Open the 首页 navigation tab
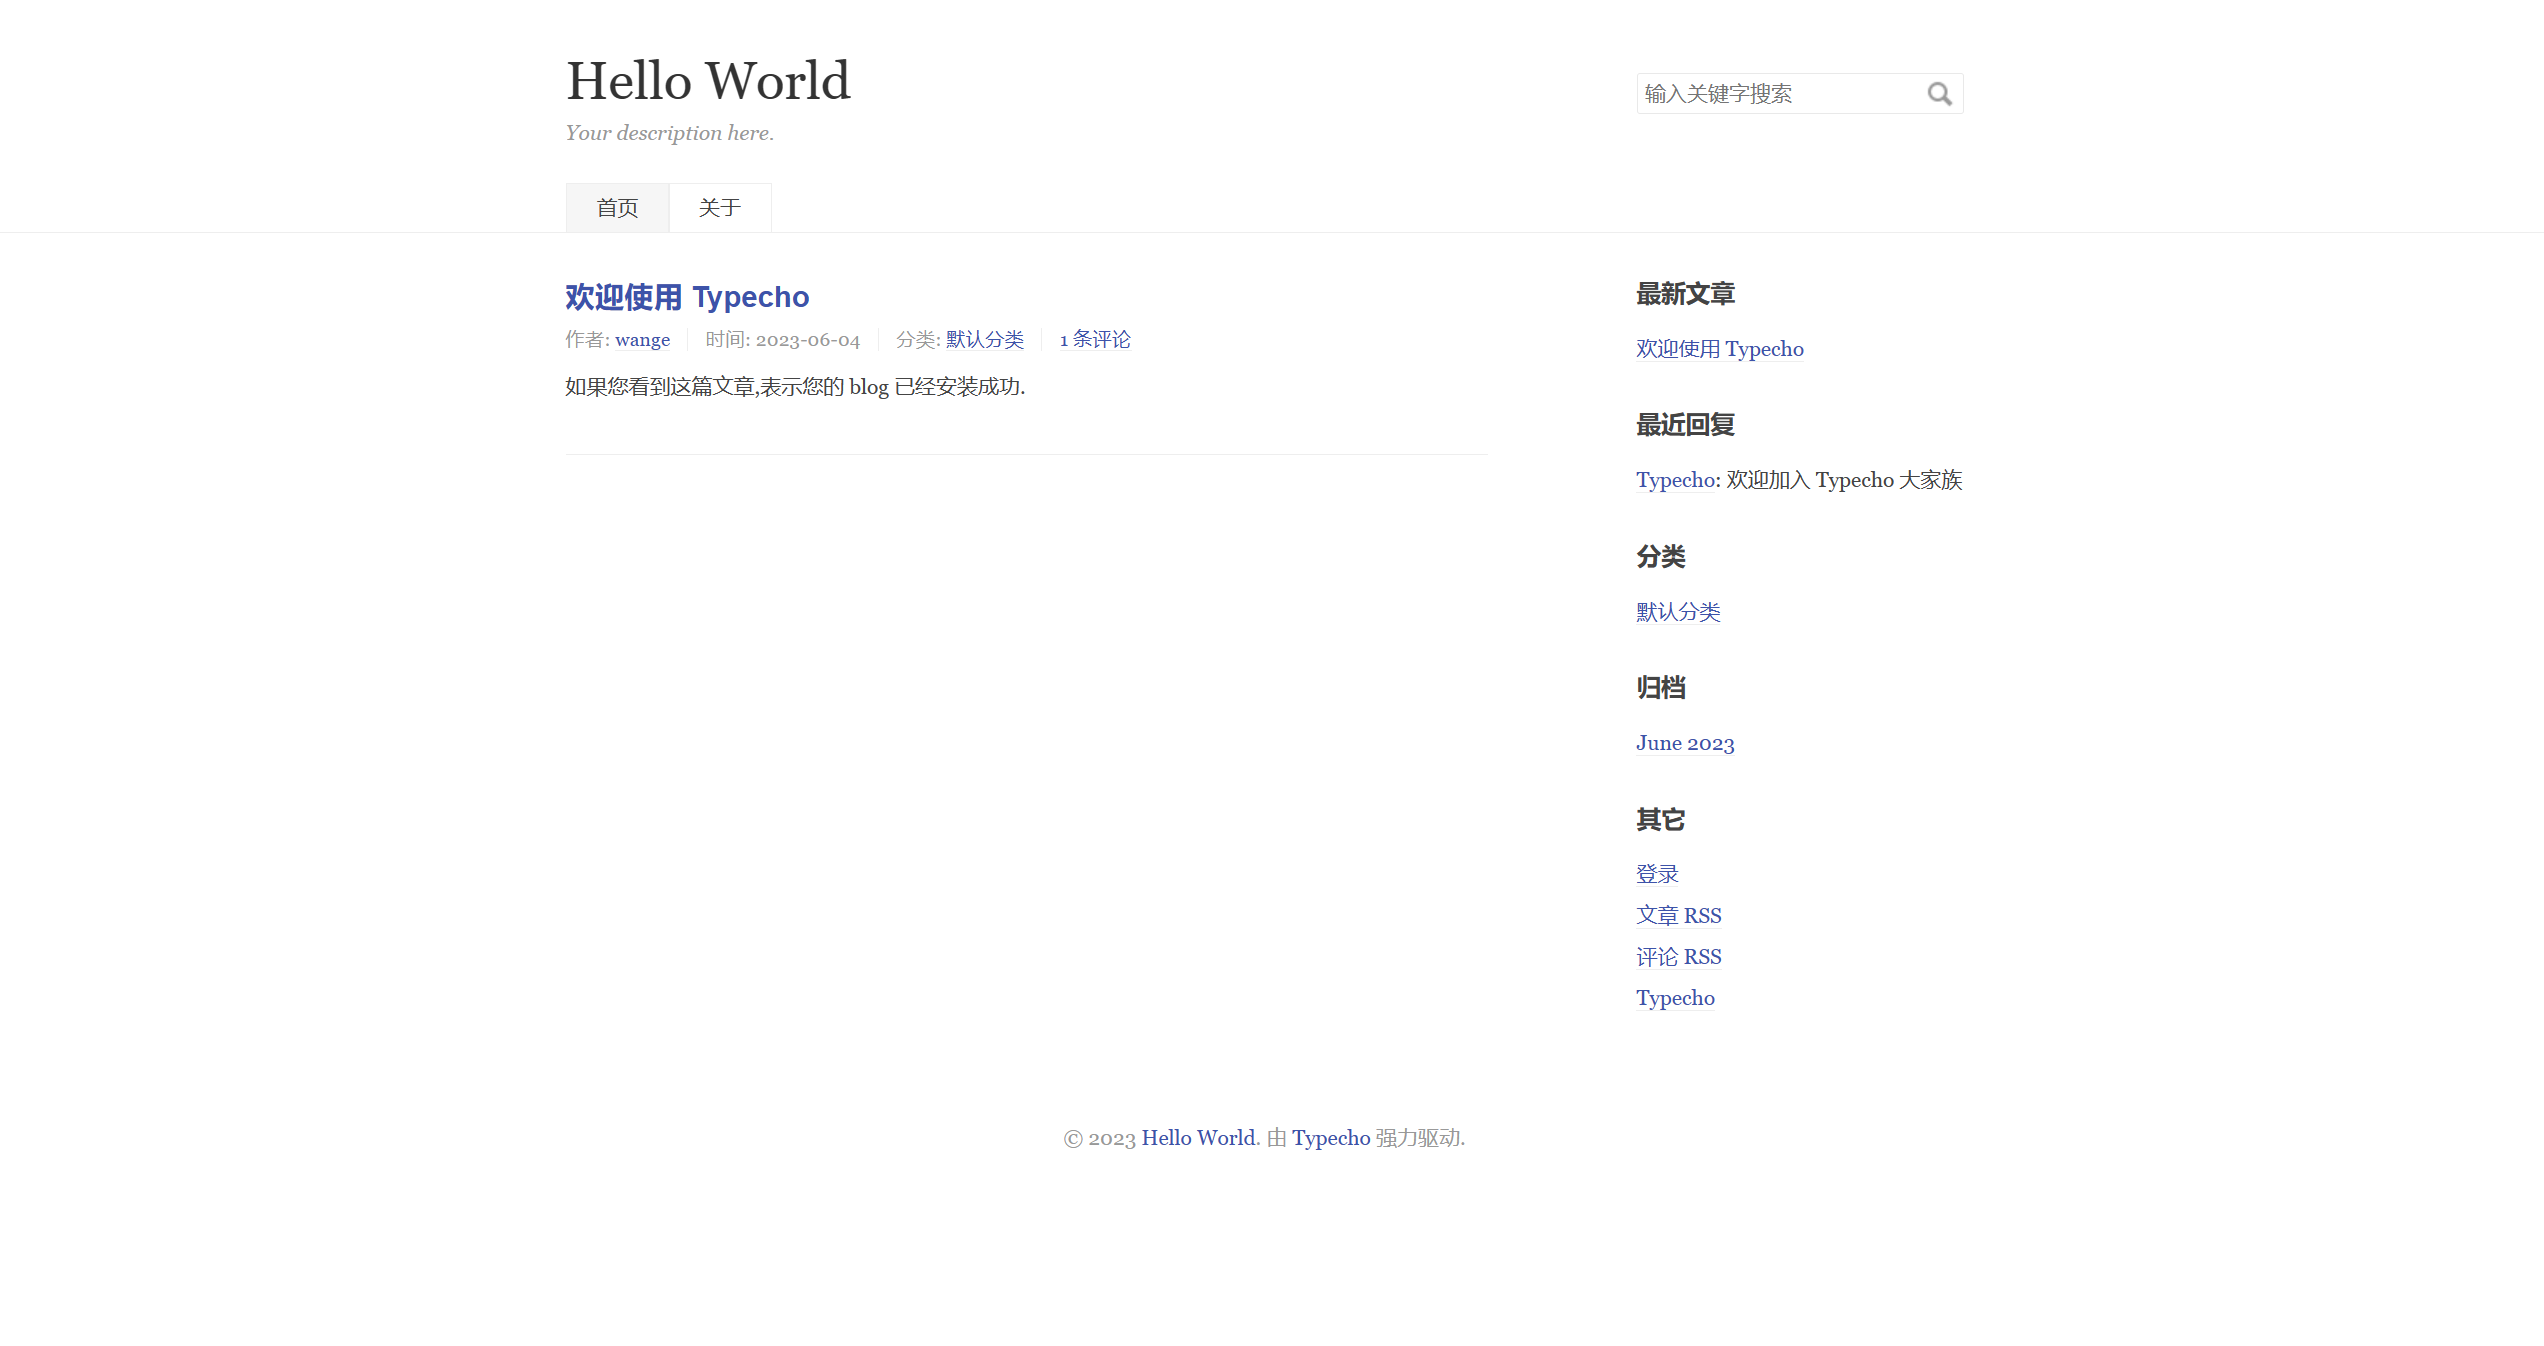2544x1346 pixels. (x=617, y=208)
